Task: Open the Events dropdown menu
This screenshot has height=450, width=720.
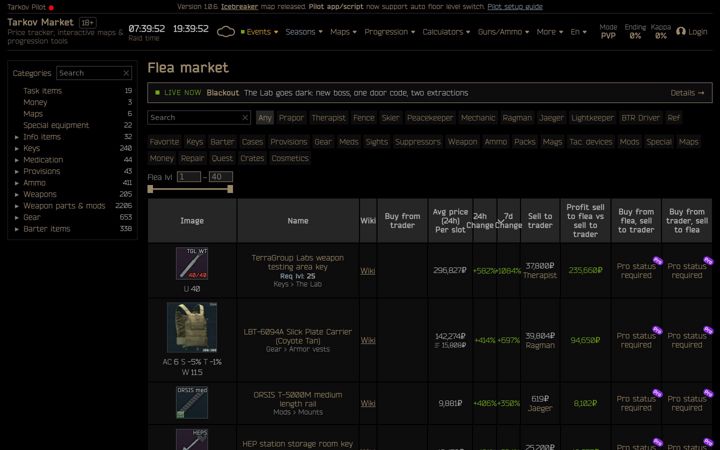Action: pos(259,32)
